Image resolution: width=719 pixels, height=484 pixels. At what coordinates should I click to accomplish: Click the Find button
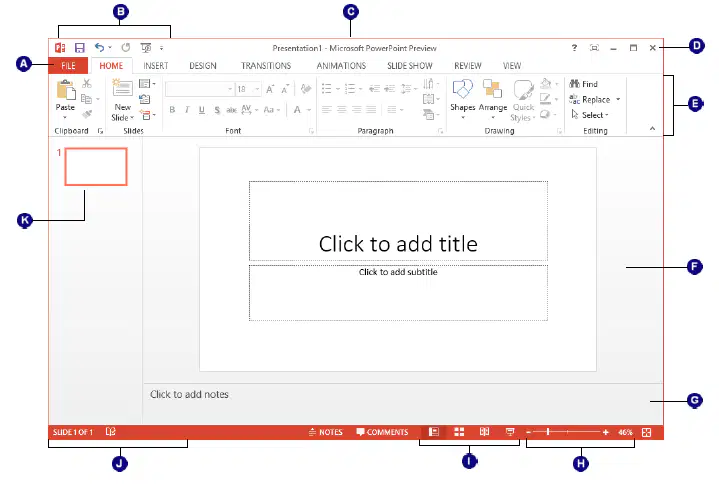pyautogui.click(x=583, y=84)
